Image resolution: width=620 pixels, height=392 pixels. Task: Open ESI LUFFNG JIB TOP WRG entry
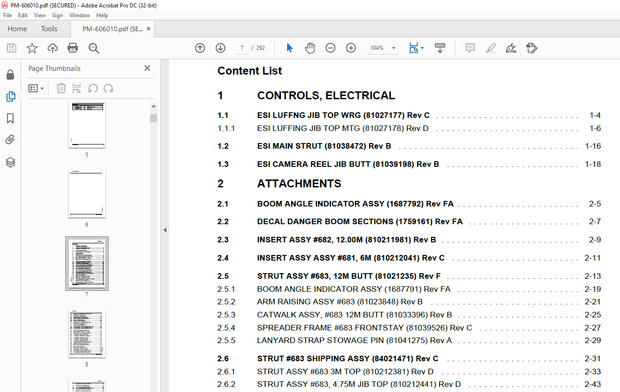point(343,115)
